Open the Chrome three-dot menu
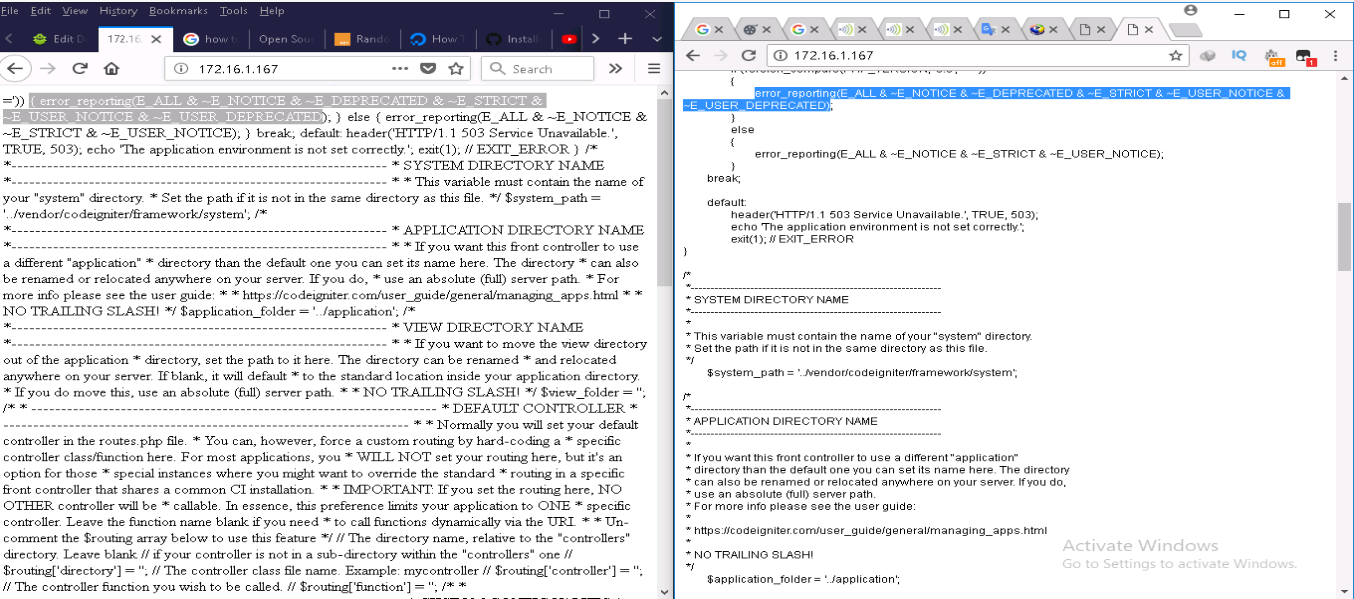This screenshot has height=599, width=1354. coord(1337,56)
